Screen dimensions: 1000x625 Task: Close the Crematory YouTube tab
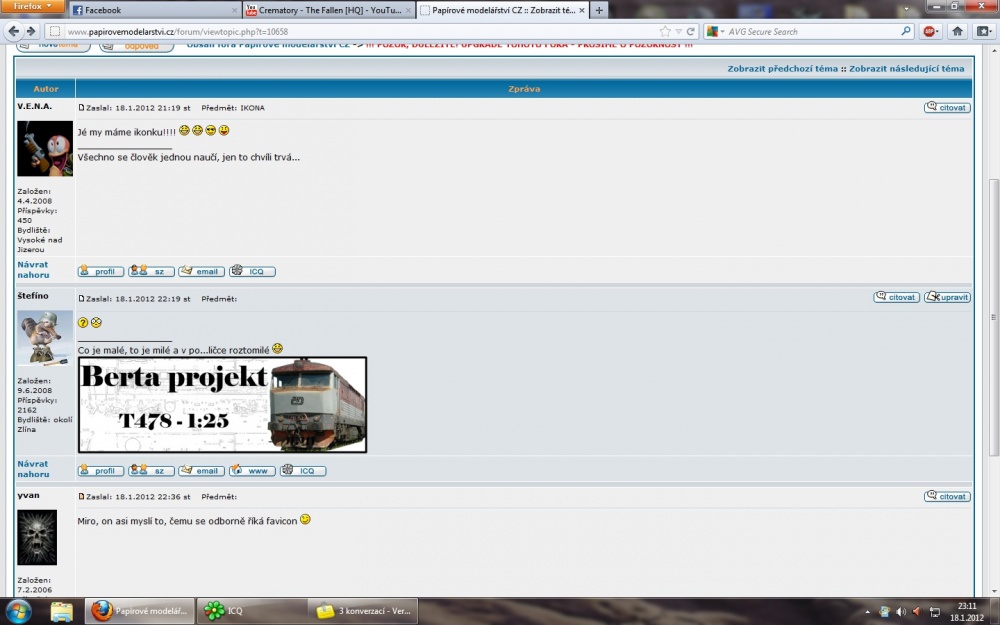point(408,10)
